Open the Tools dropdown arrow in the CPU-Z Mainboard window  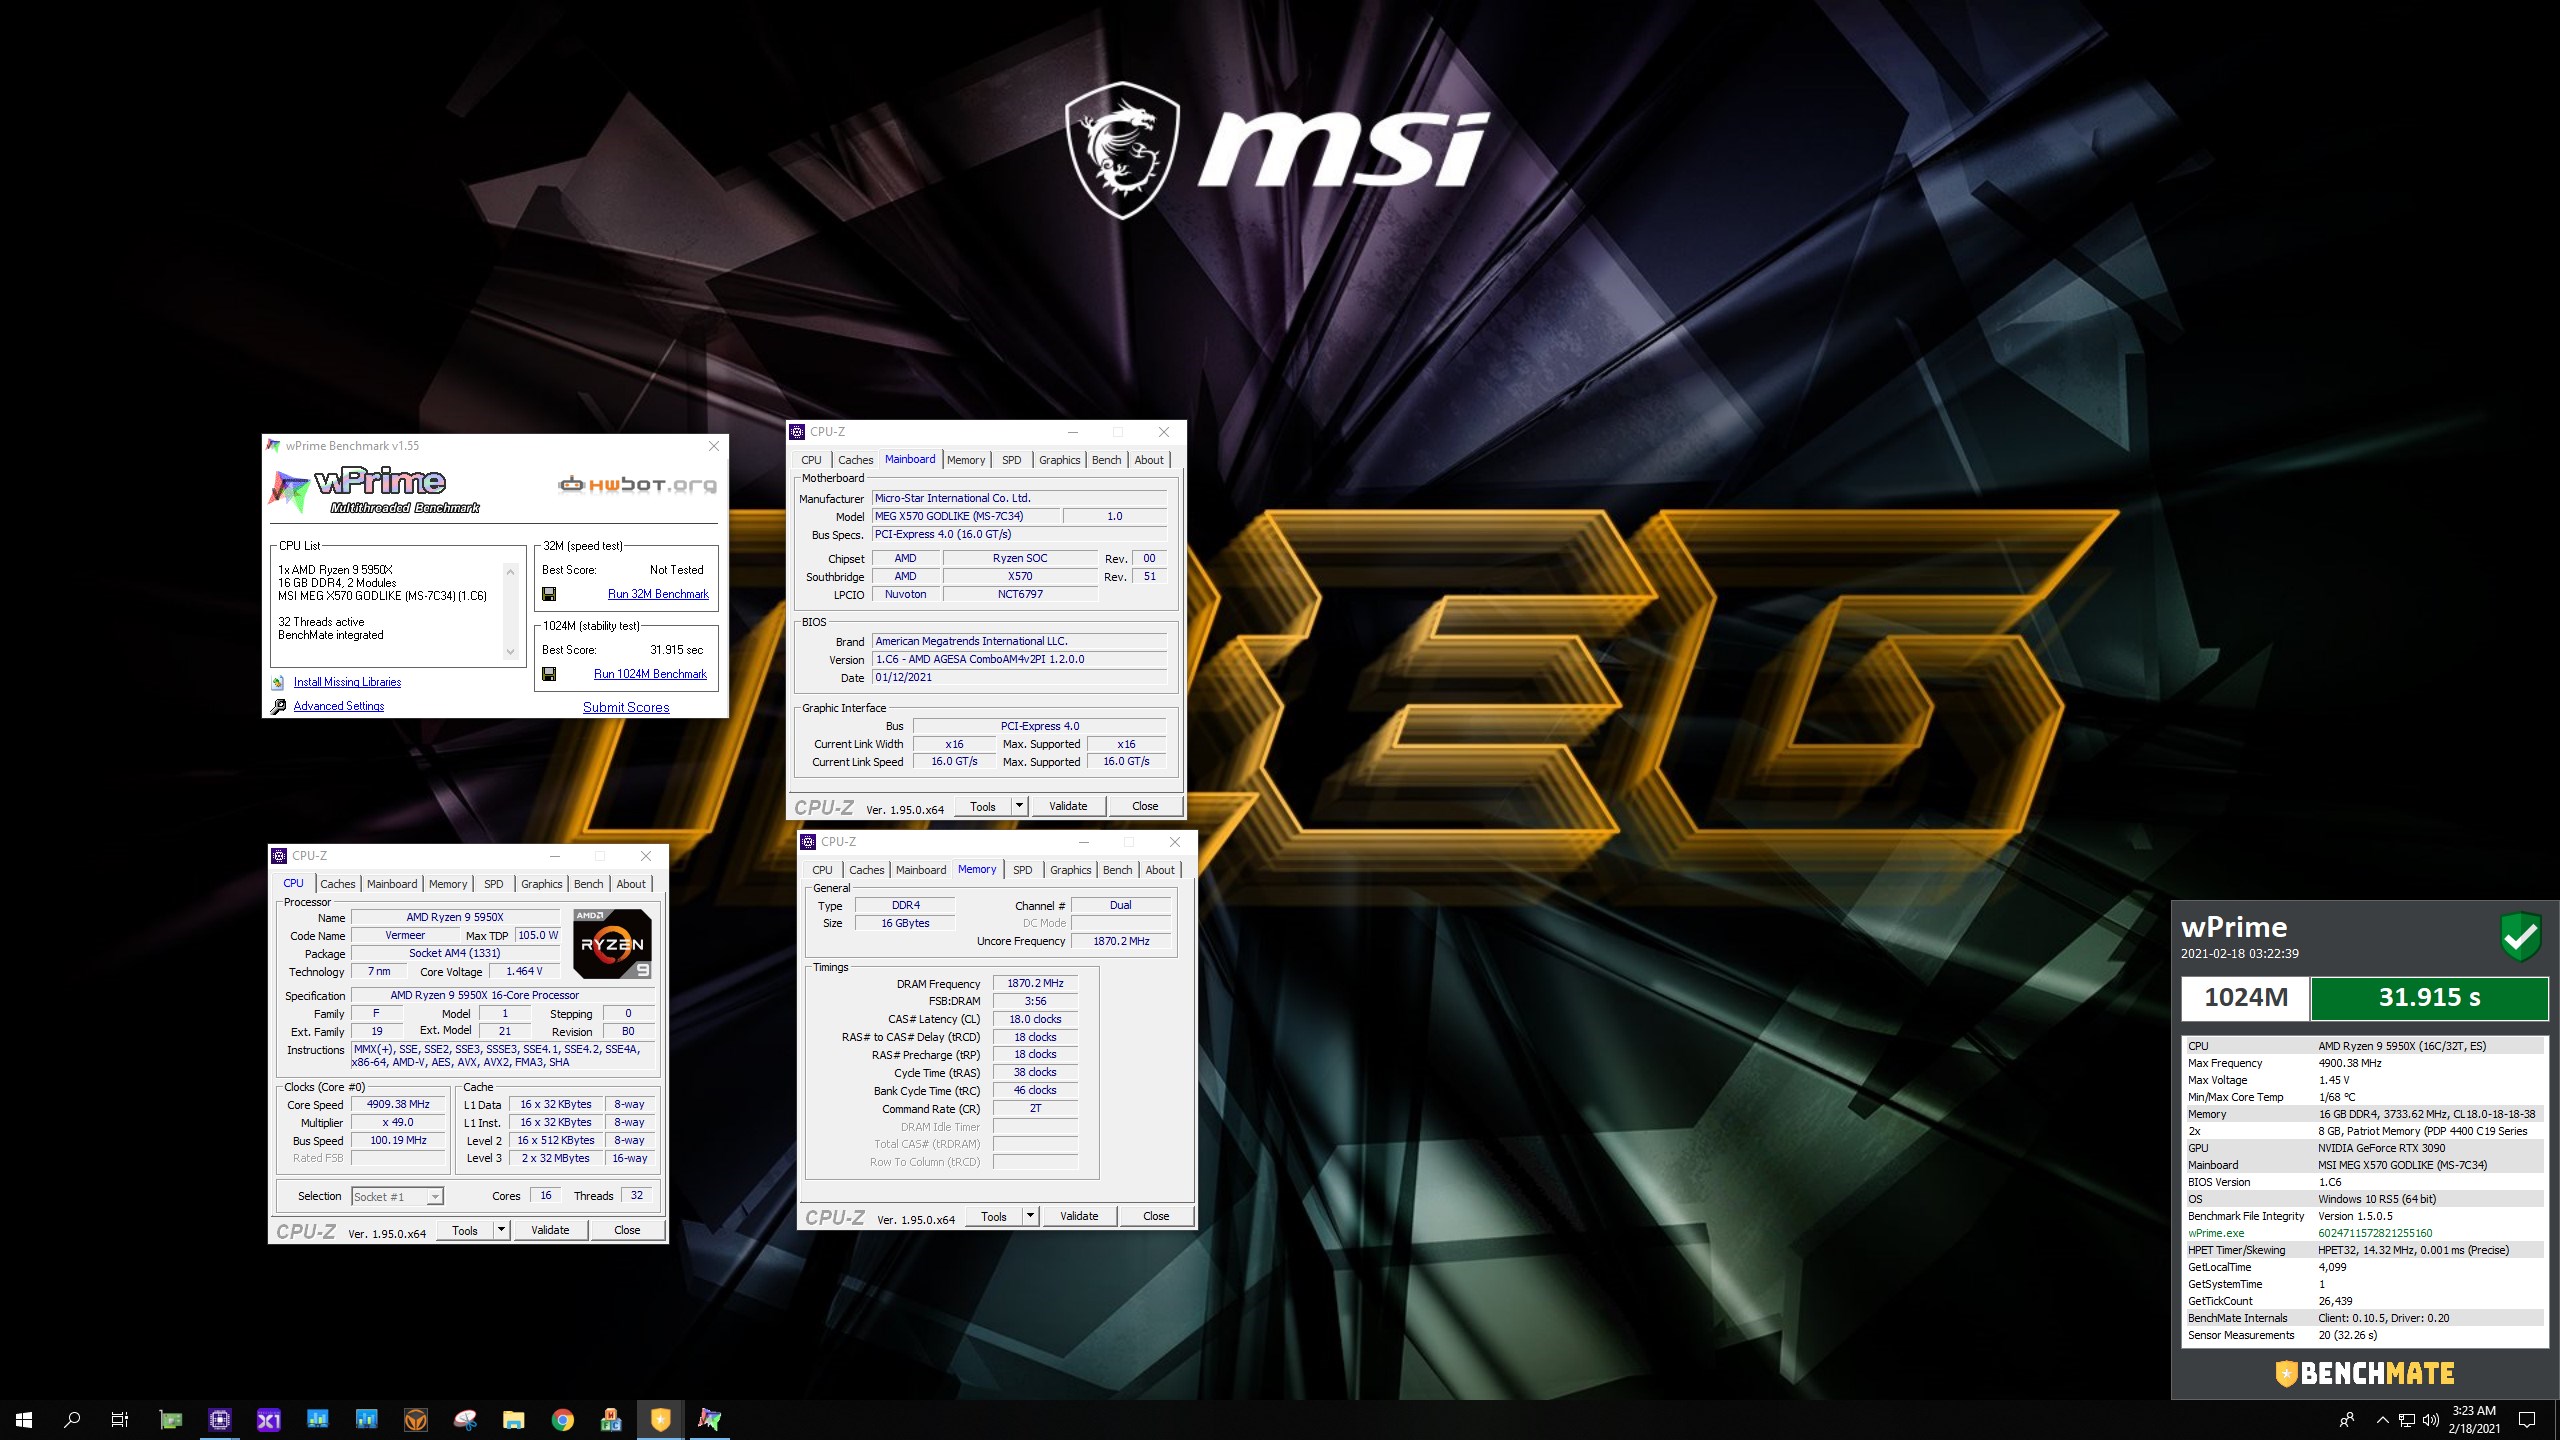[x=1020, y=806]
